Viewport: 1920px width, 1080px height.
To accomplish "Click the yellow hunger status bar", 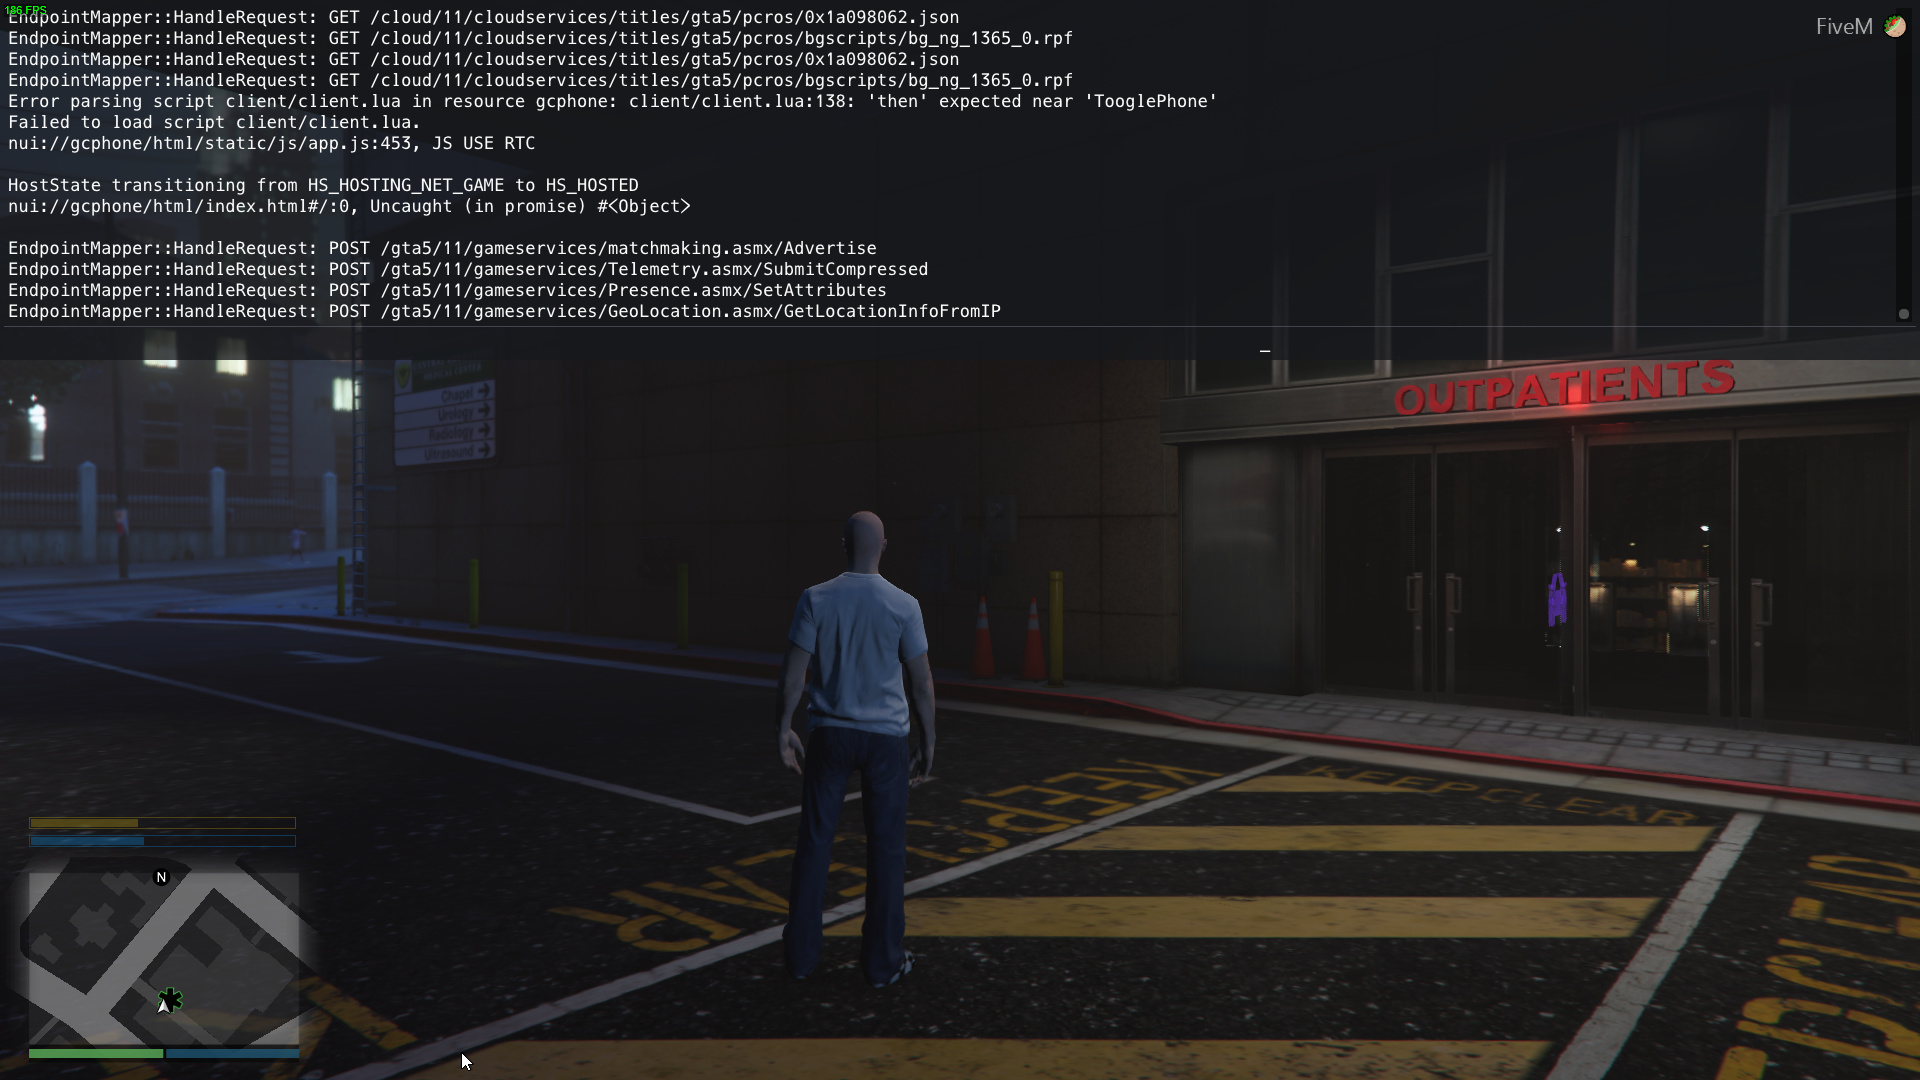I will [x=162, y=823].
